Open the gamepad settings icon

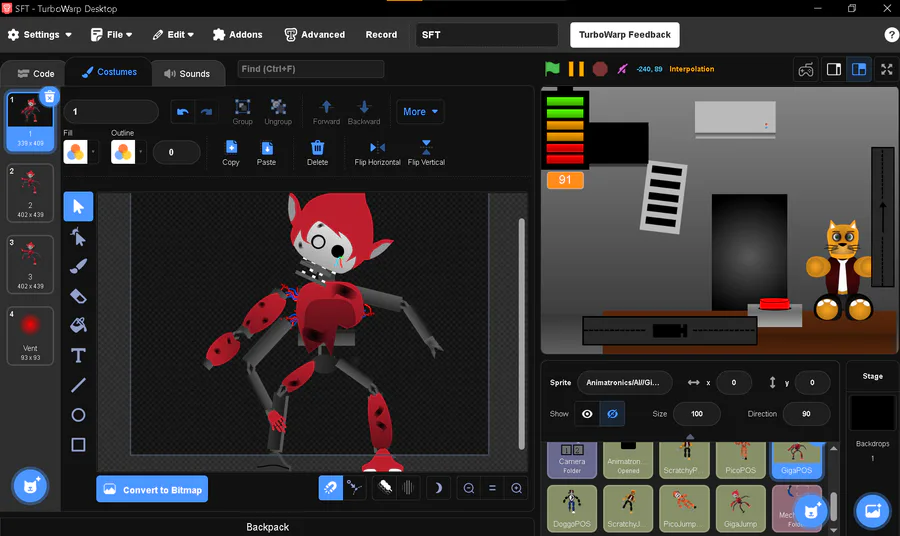[x=805, y=69]
